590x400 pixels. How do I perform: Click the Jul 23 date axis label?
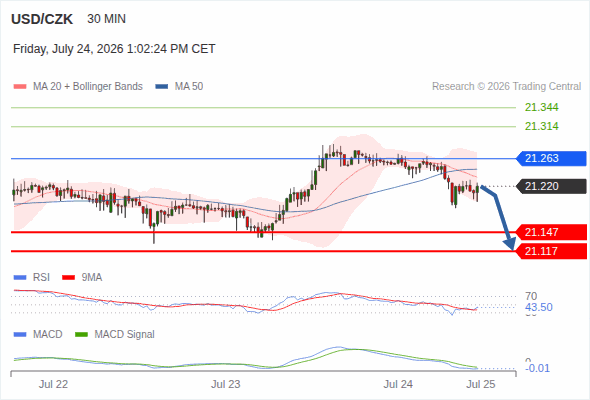click(x=225, y=385)
